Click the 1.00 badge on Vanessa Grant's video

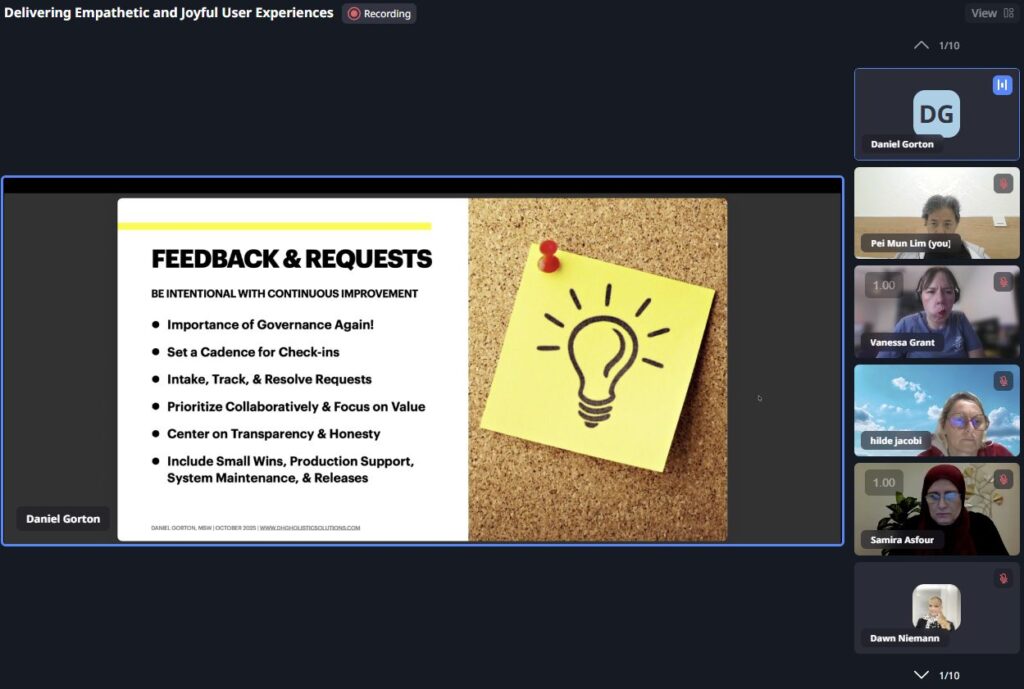click(884, 285)
